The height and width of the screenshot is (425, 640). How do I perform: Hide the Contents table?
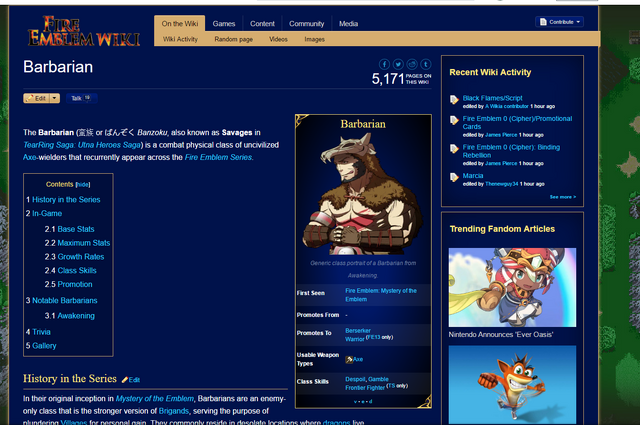point(83,185)
